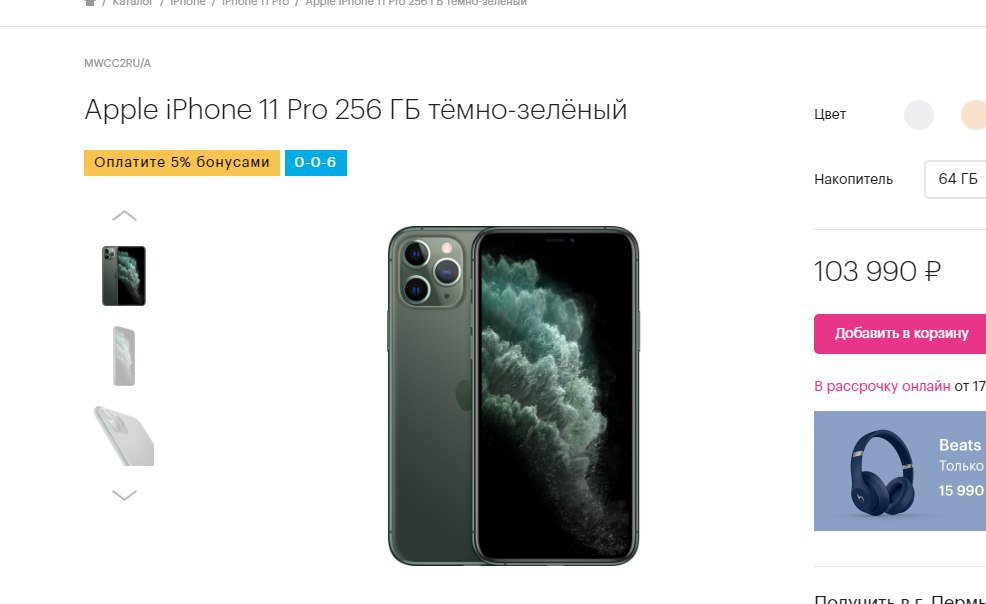
Task: Select the 64 ГБ storage option
Action: click(956, 179)
